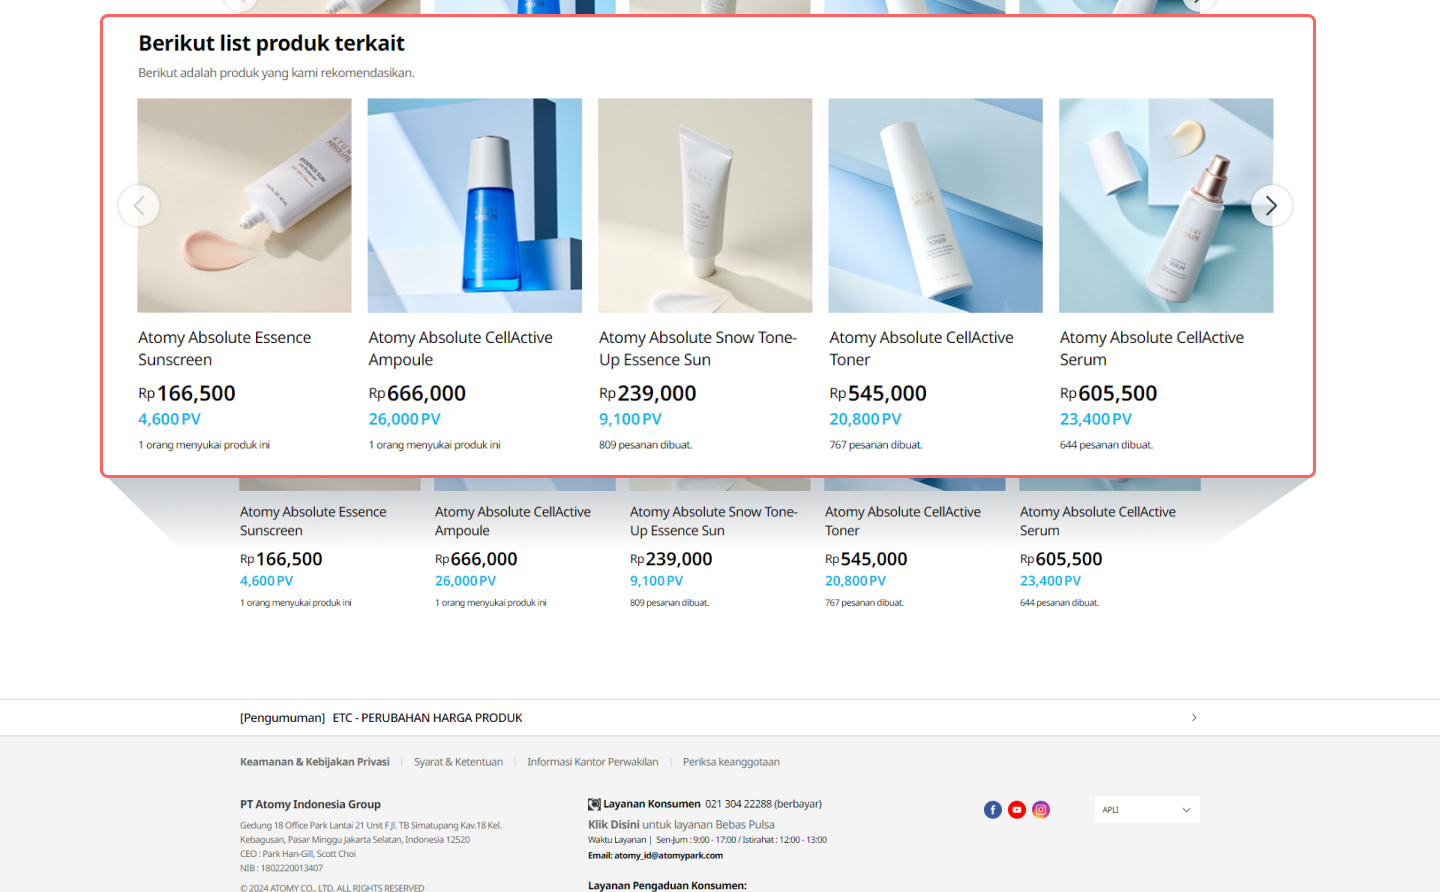
Task: Open the Periksa keanggotaan link
Action: pos(731,762)
